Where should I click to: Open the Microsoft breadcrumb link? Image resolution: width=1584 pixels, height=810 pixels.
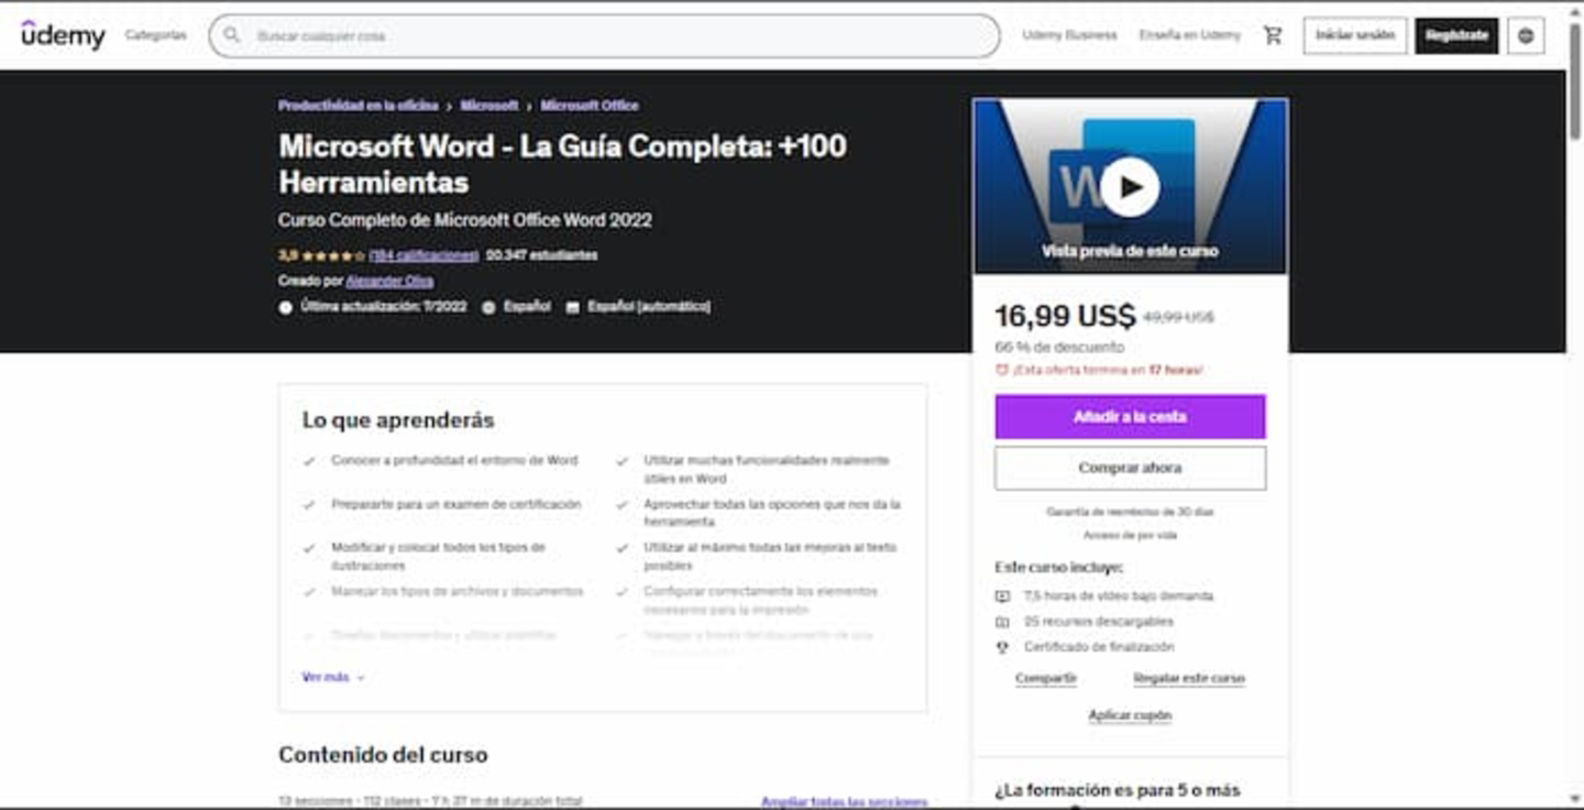tap(489, 105)
